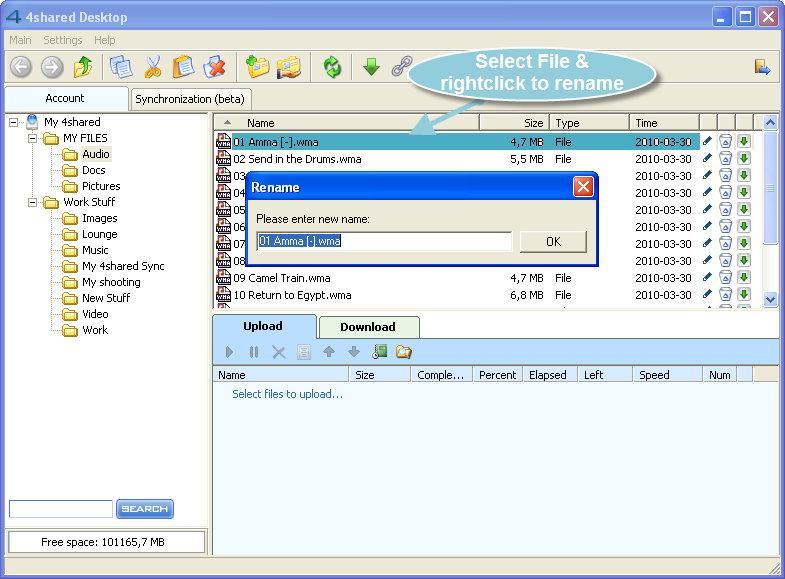Open the Pictures folder
Image resolution: width=785 pixels, height=579 pixels.
101,186
